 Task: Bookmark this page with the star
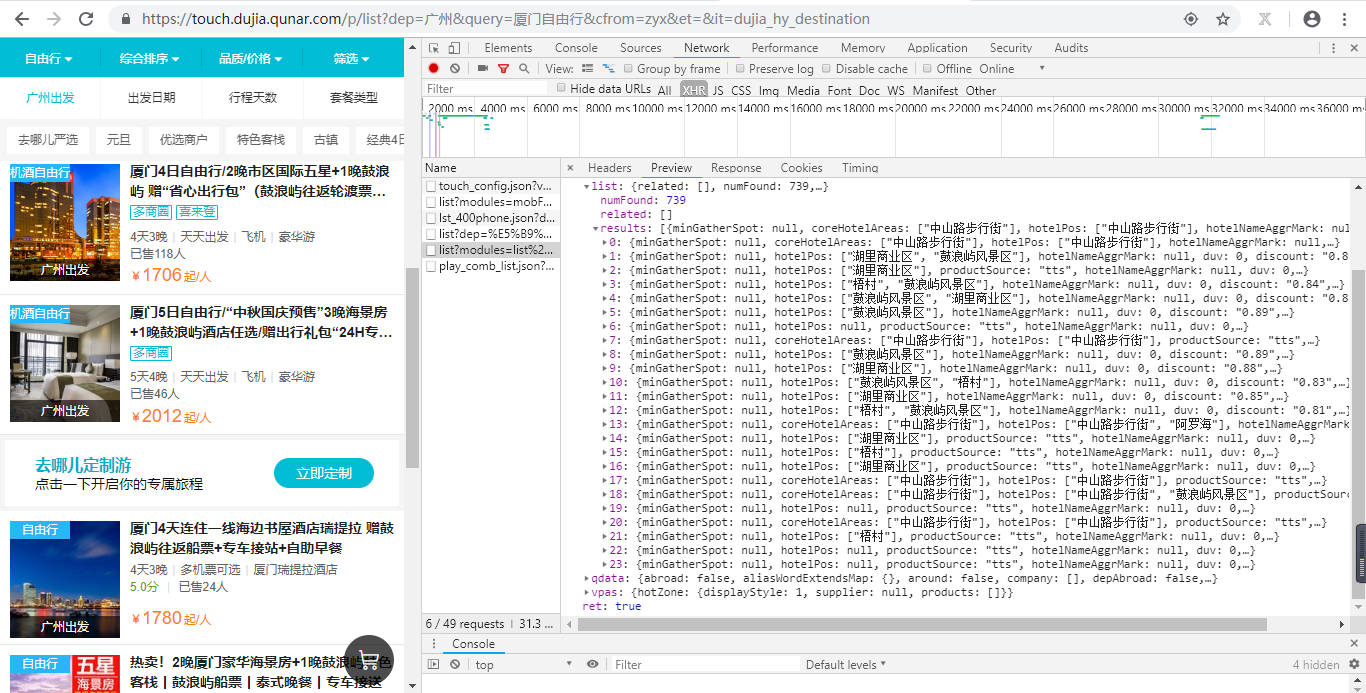click(1222, 19)
